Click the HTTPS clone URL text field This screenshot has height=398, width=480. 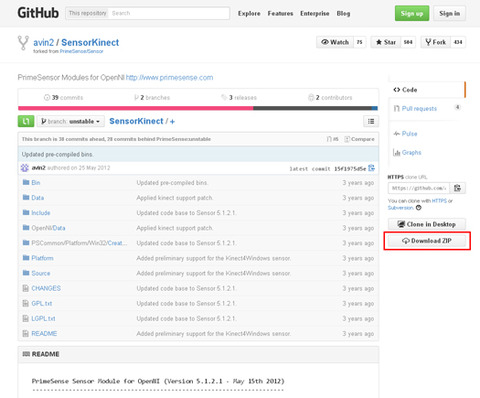pyautogui.click(x=419, y=188)
